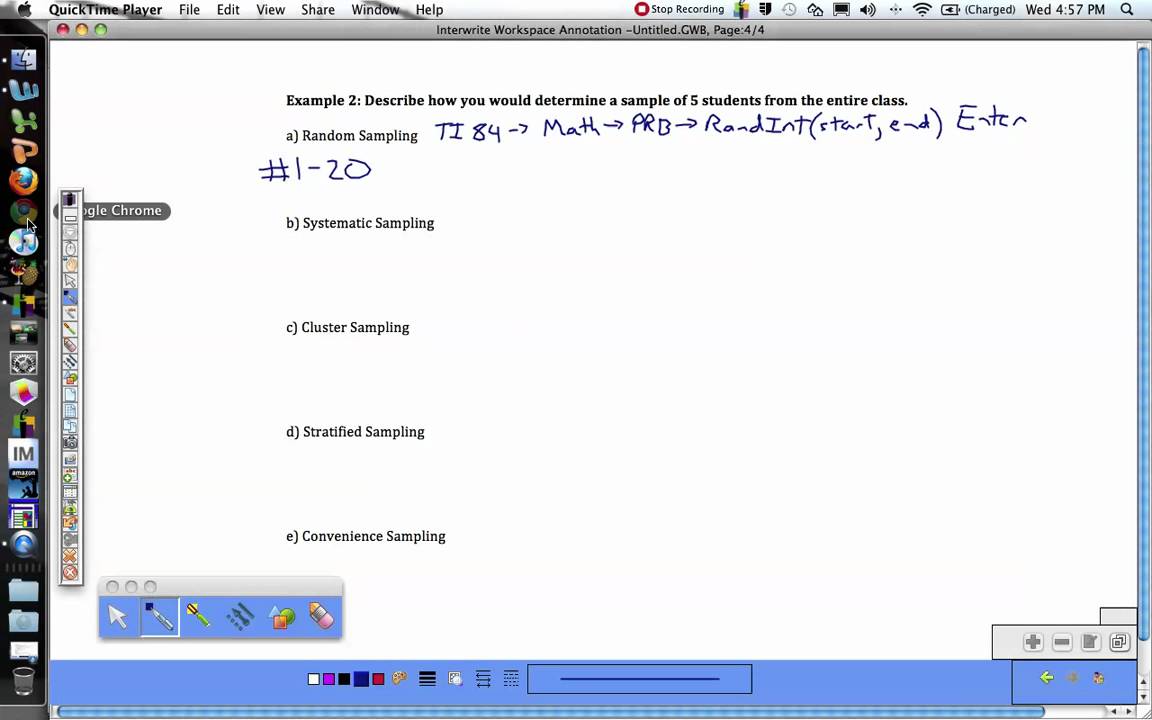Select the arrow selection tool in floating palette
Image resolution: width=1152 pixels, height=720 pixels.
pyautogui.click(x=118, y=616)
